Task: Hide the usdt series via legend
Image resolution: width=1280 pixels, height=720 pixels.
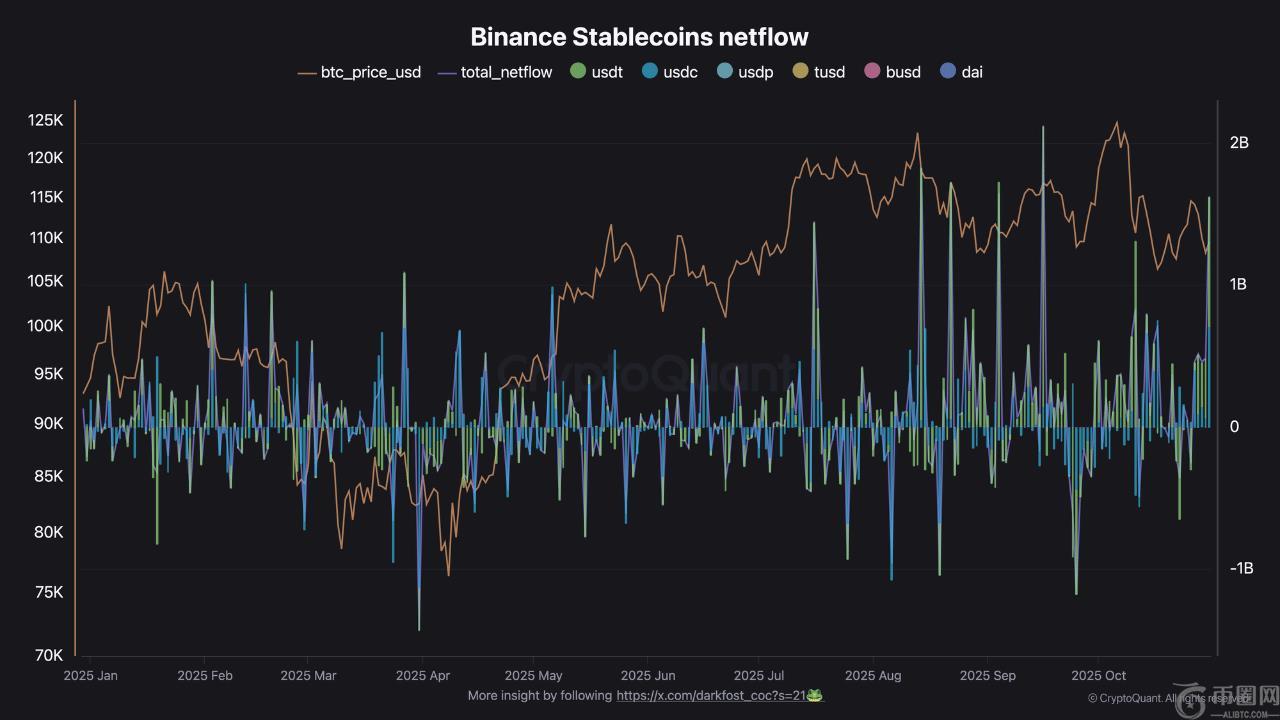Action: [596, 72]
